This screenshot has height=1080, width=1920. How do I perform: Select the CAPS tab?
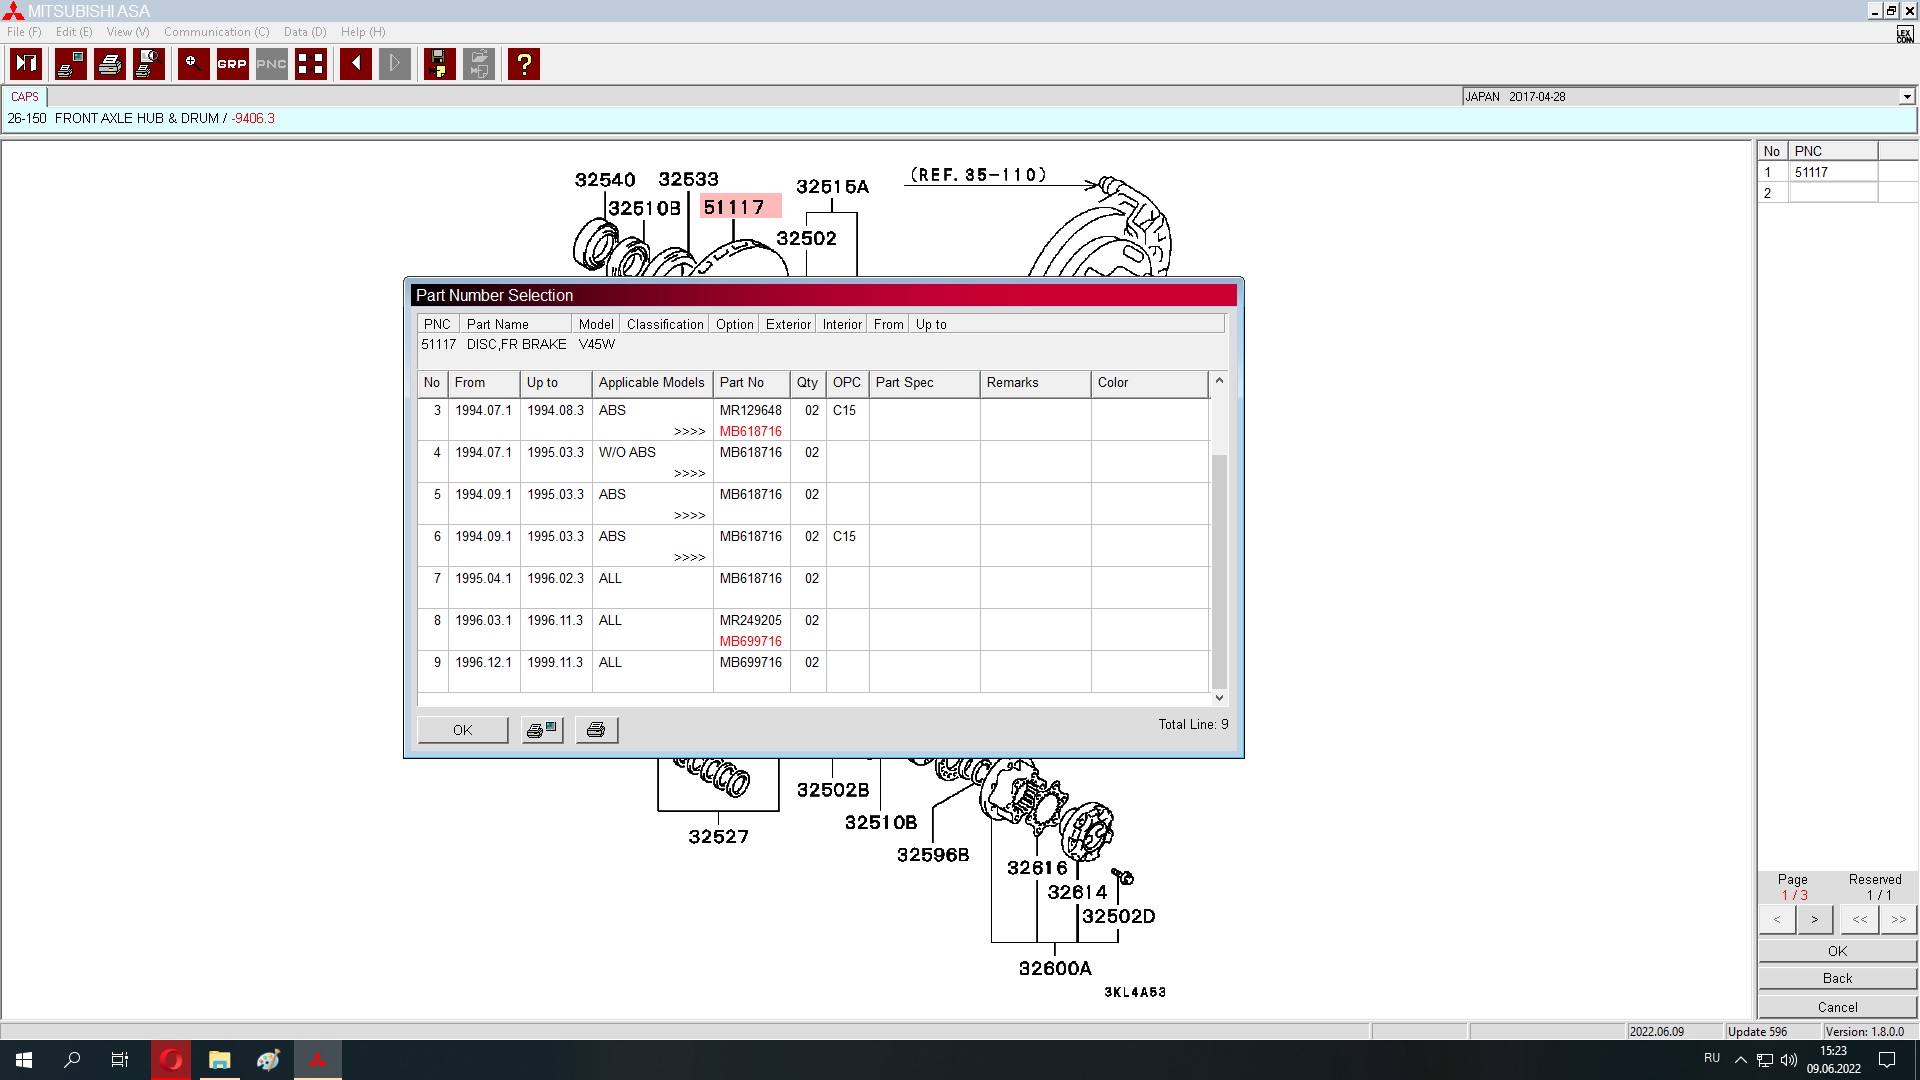[25, 97]
